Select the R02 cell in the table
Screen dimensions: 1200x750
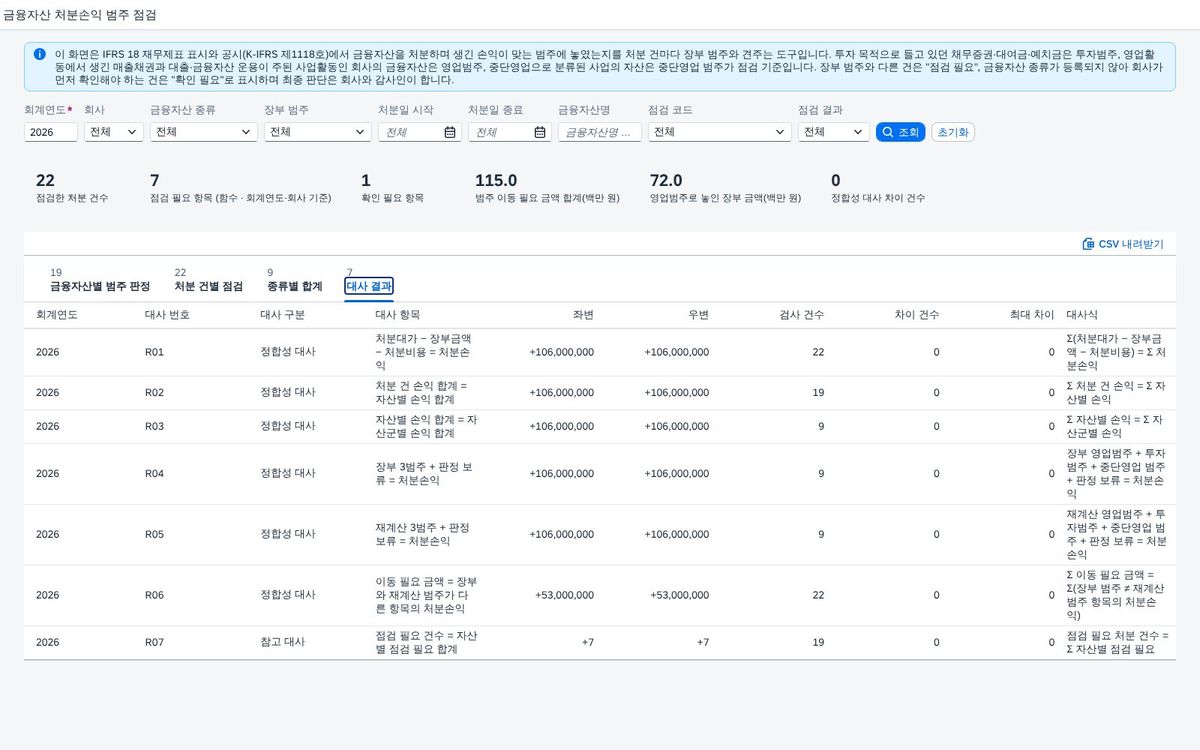click(x=154, y=393)
